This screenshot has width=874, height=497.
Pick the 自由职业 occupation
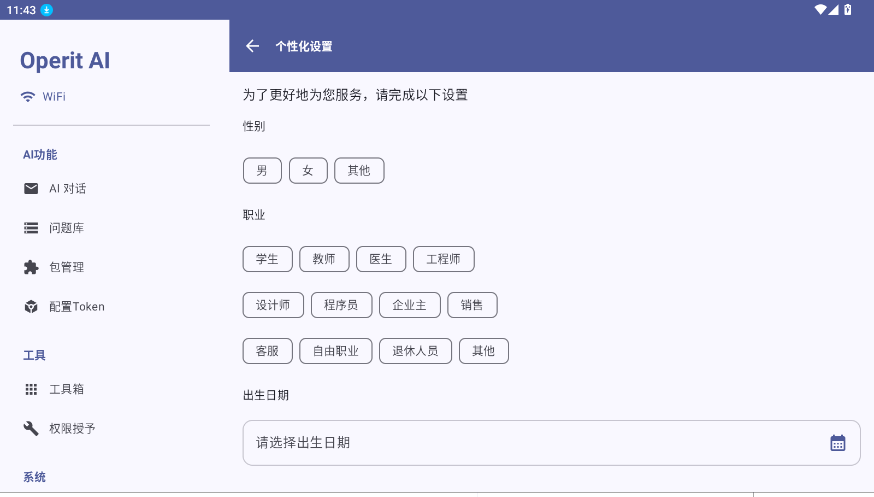[x=336, y=351]
